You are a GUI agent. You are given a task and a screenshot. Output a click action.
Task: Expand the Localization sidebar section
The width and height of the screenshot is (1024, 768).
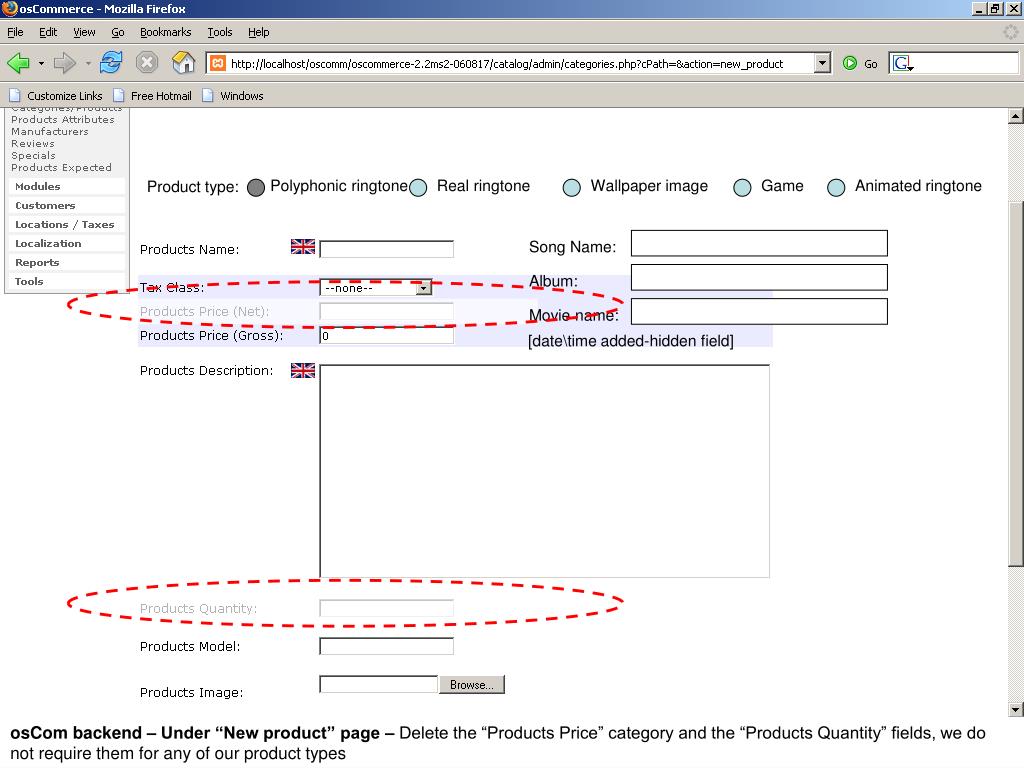[x=48, y=243]
